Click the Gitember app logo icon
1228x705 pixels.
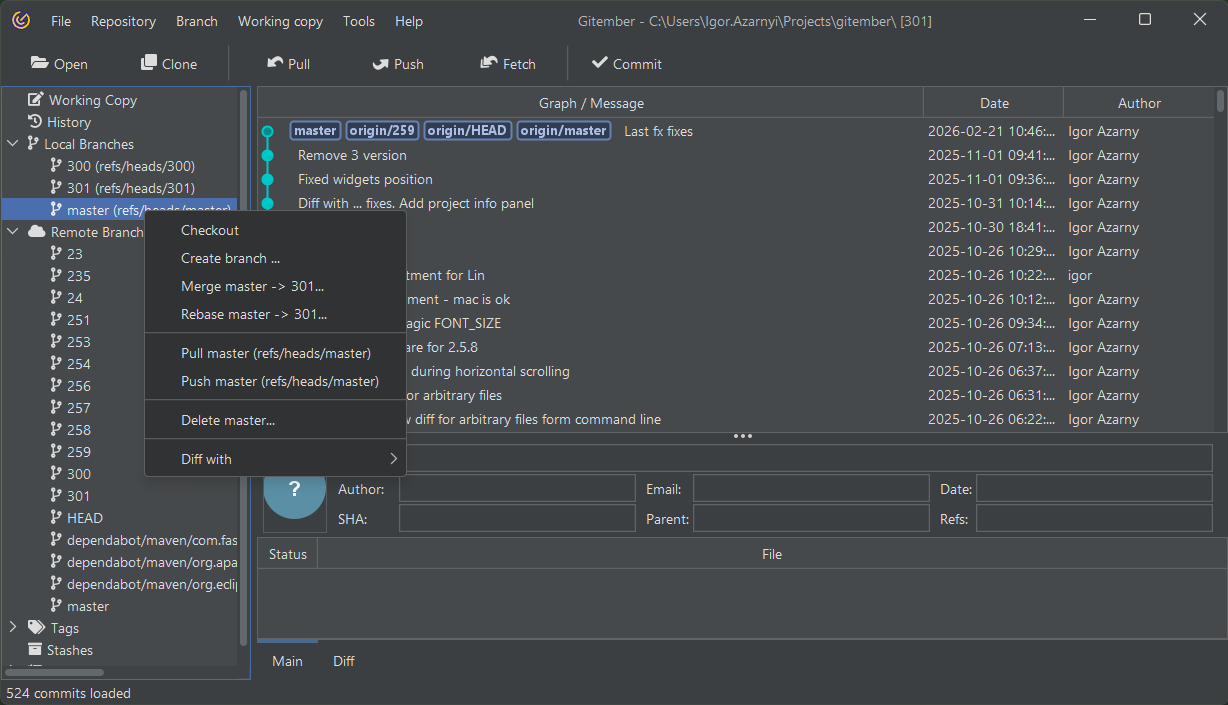point(21,21)
